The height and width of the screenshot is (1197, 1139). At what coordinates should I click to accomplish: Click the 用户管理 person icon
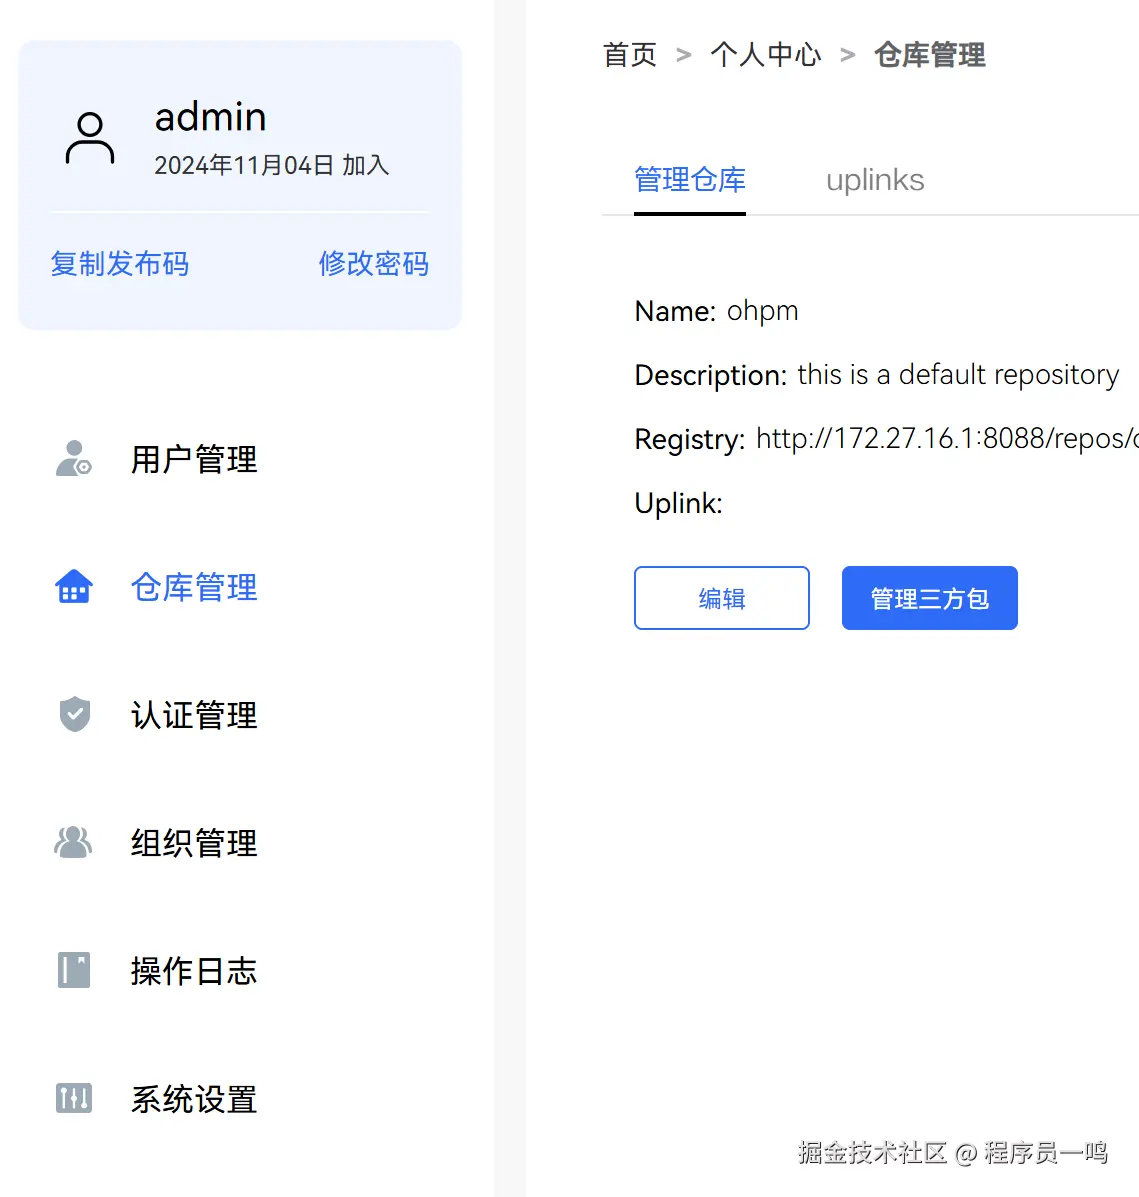tap(73, 458)
